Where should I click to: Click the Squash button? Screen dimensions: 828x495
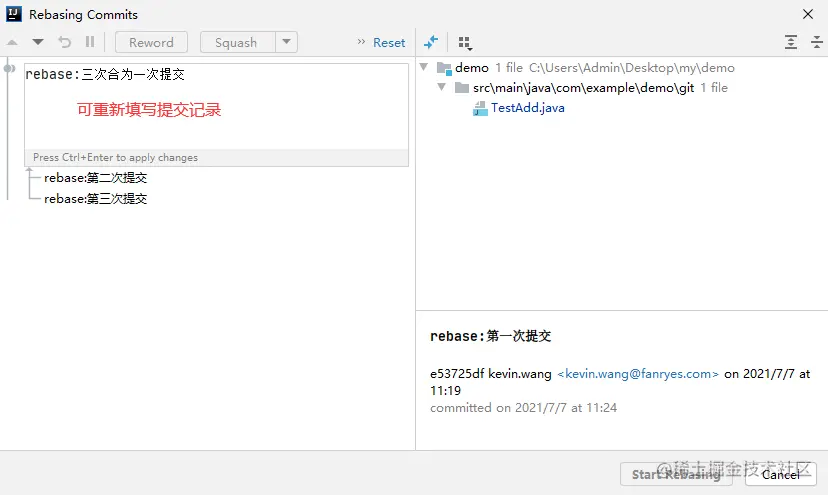(x=238, y=42)
